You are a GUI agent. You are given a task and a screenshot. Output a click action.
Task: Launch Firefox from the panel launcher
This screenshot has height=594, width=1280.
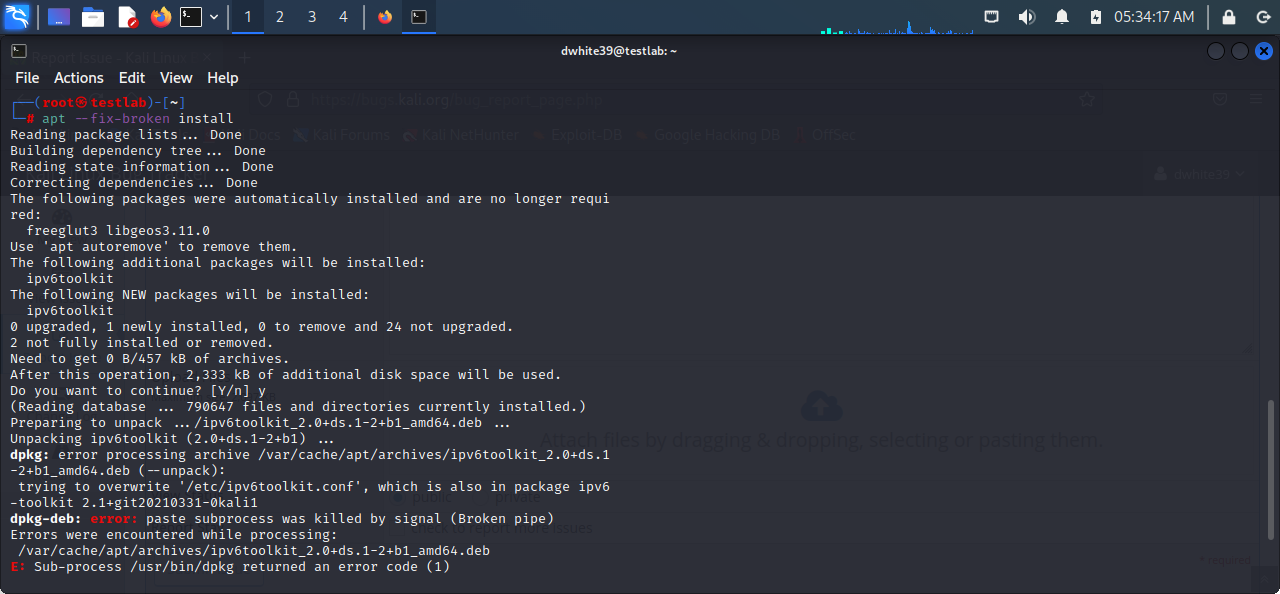point(160,17)
